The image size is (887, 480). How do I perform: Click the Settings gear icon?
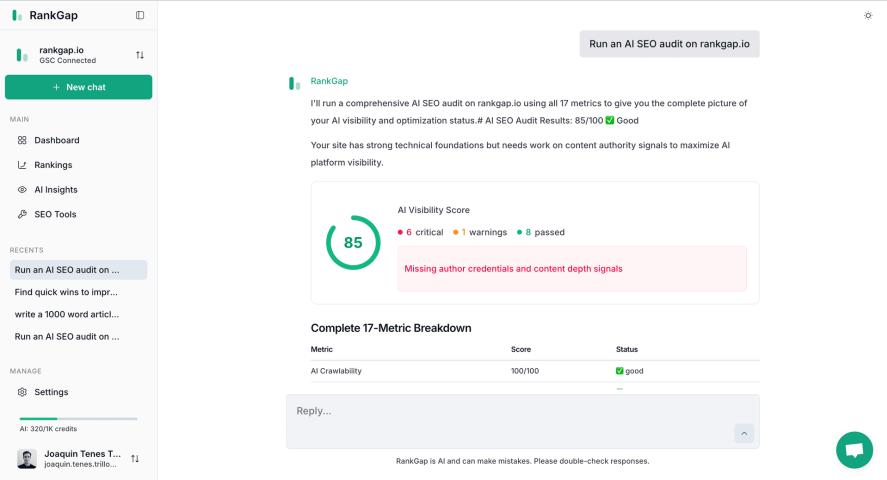[22, 392]
